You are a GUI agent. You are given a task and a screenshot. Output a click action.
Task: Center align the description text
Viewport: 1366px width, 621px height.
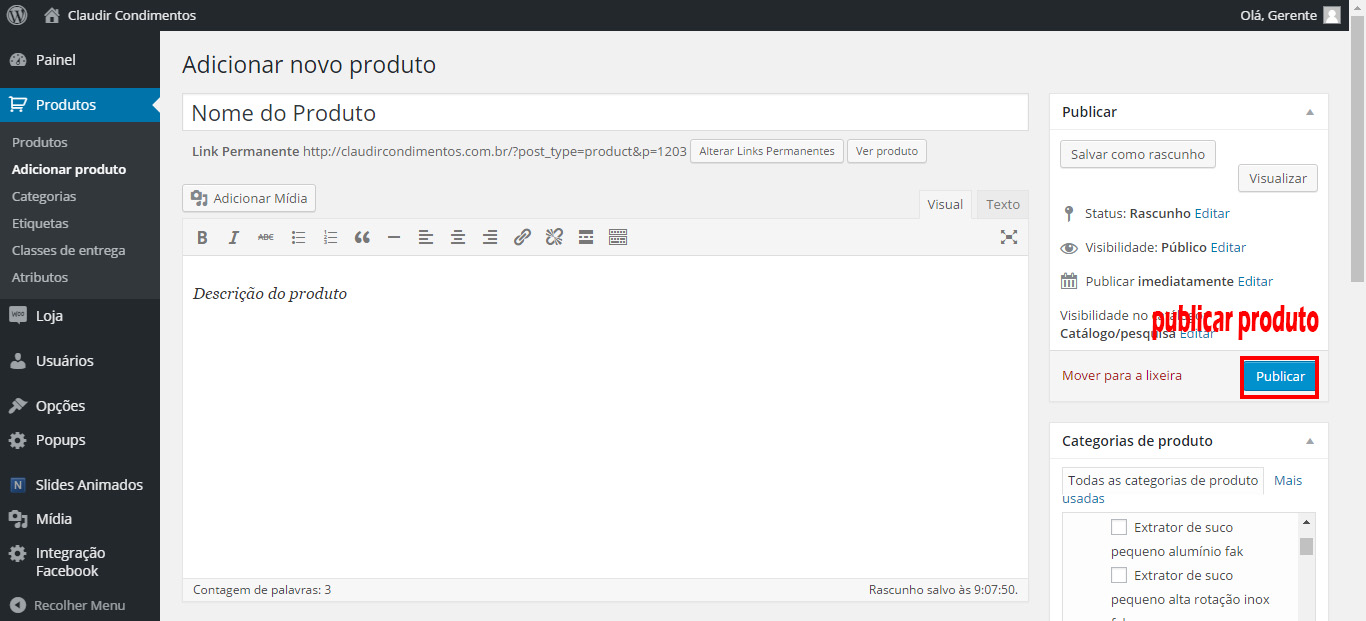(x=458, y=238)
